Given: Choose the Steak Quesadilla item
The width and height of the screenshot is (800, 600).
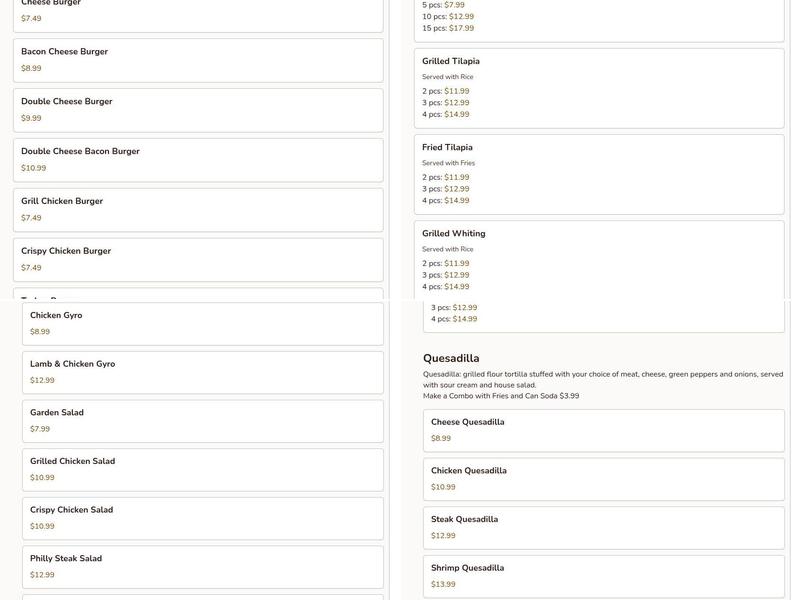Looking at the screenshot, I should (603, 528).
